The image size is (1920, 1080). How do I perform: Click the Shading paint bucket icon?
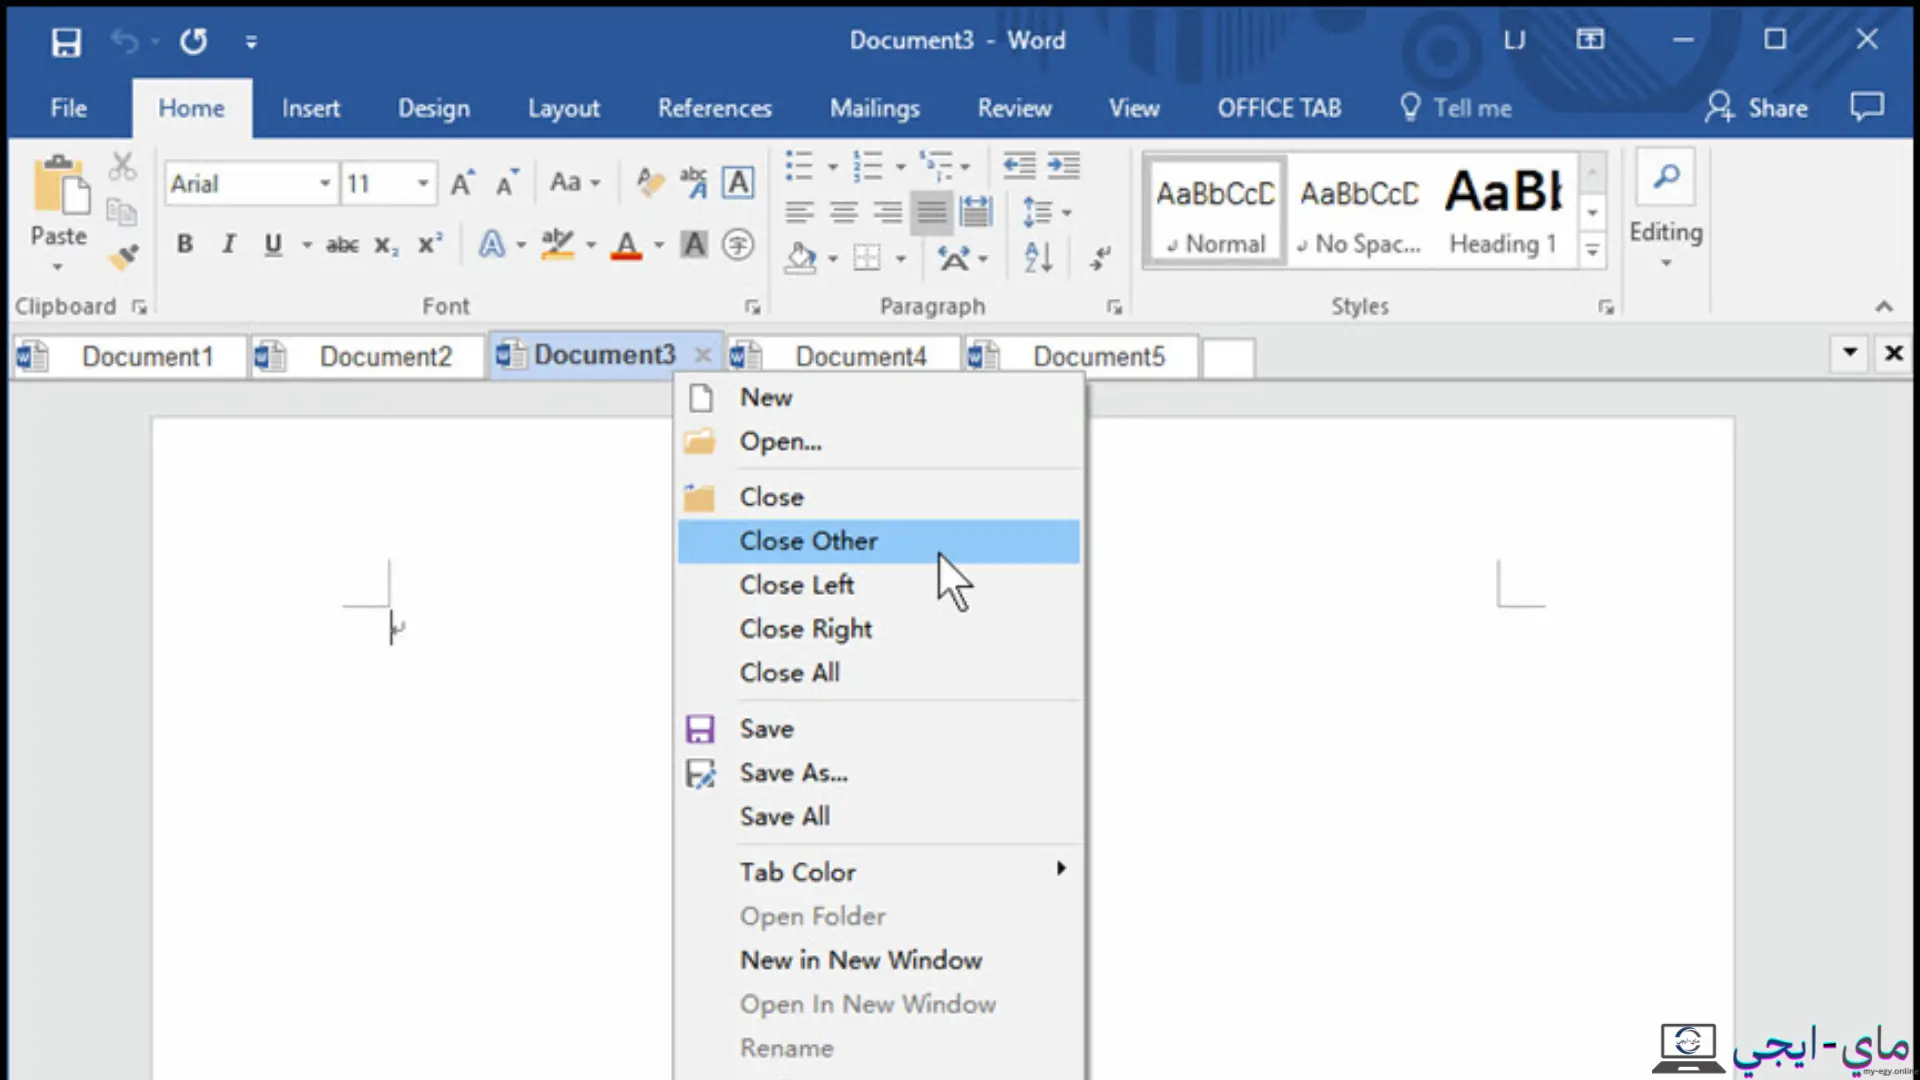800,258
